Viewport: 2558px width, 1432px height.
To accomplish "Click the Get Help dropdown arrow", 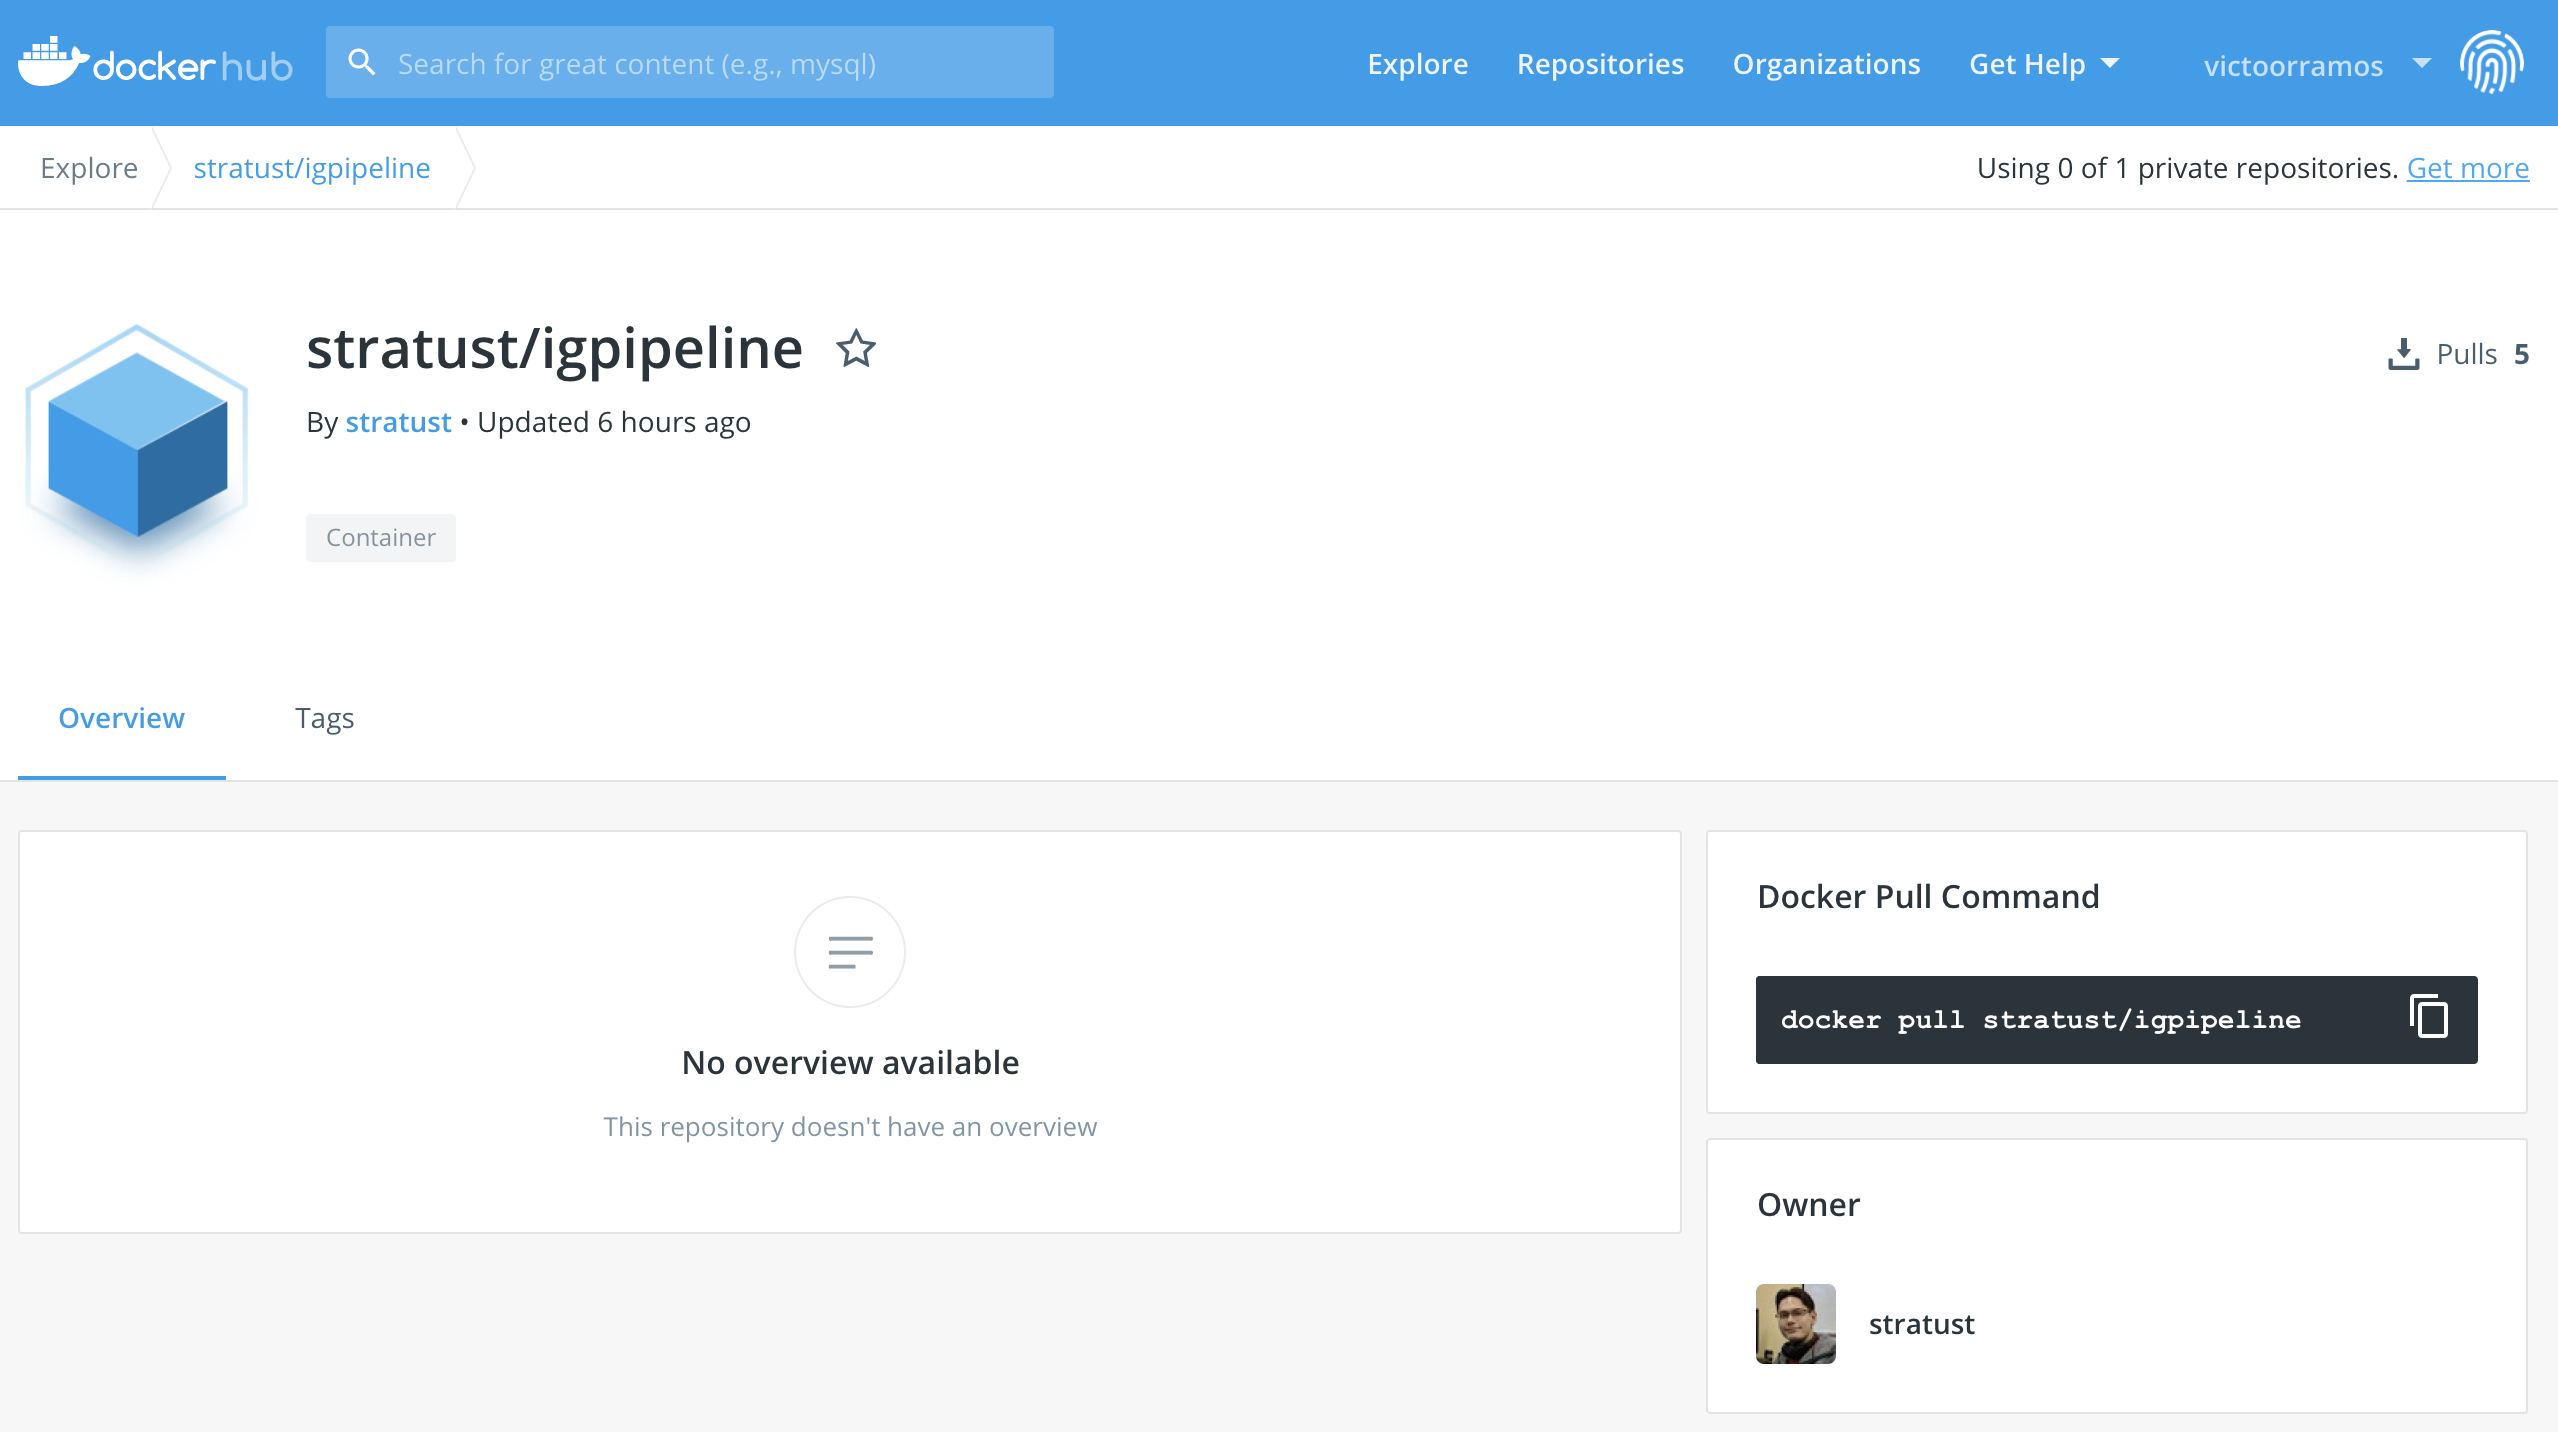I will 2110,63.
